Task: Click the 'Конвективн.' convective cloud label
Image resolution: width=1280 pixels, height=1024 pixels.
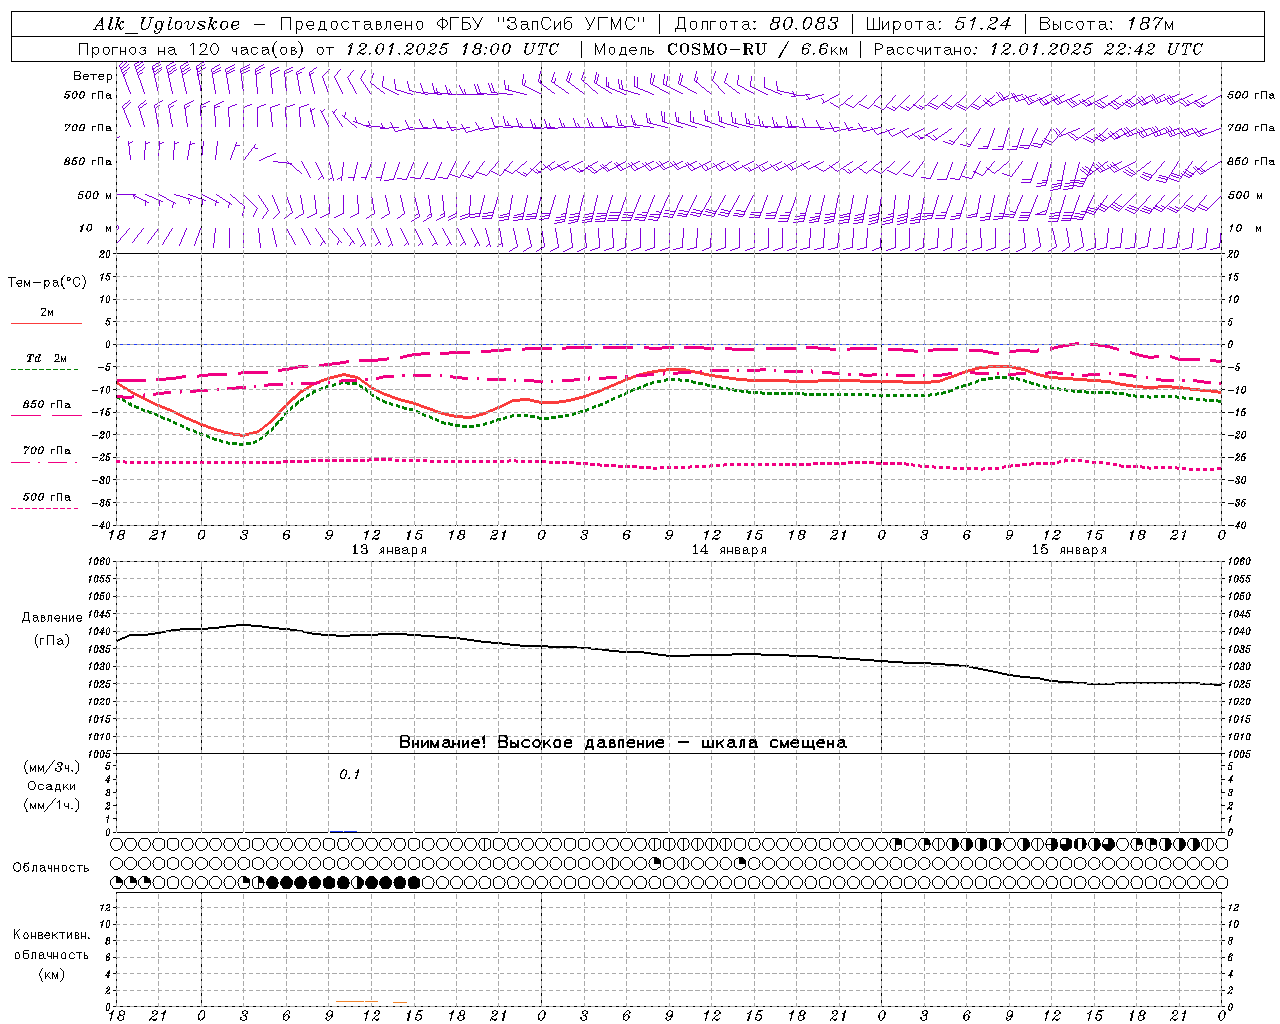Action: click(x=51, y=935)
